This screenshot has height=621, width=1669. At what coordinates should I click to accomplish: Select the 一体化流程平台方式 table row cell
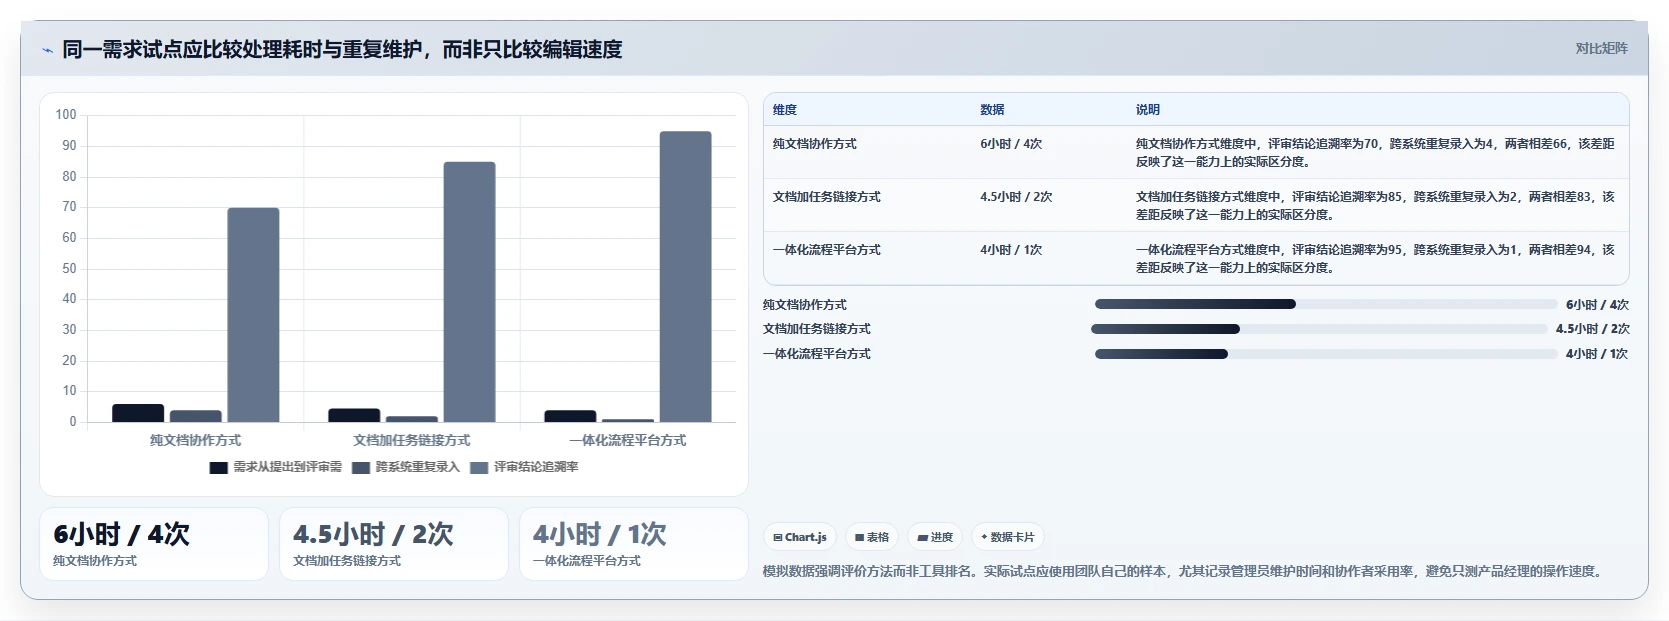(827, 250)
